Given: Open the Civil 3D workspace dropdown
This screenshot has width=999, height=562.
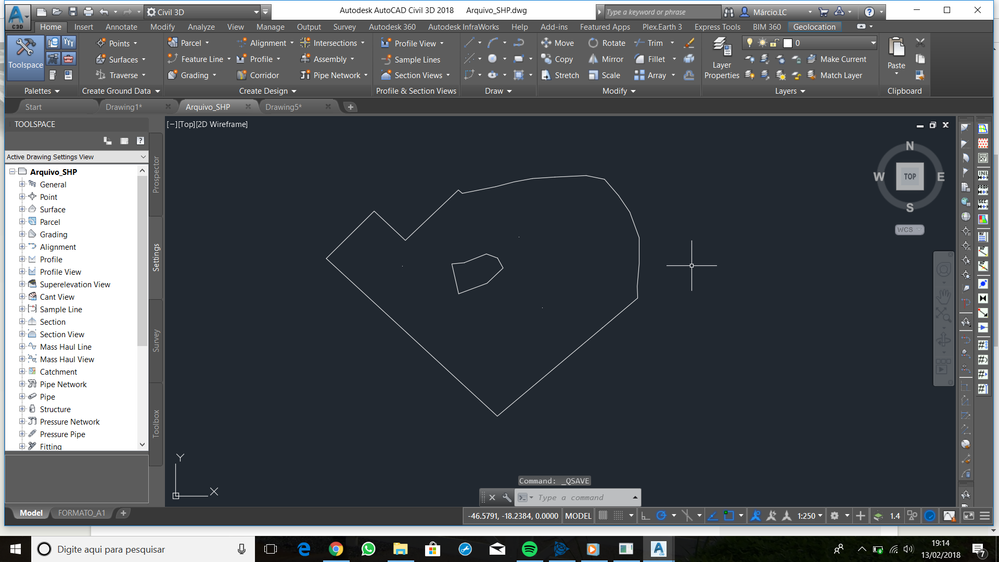Looking at the screenshot, I should click(203, 11).
